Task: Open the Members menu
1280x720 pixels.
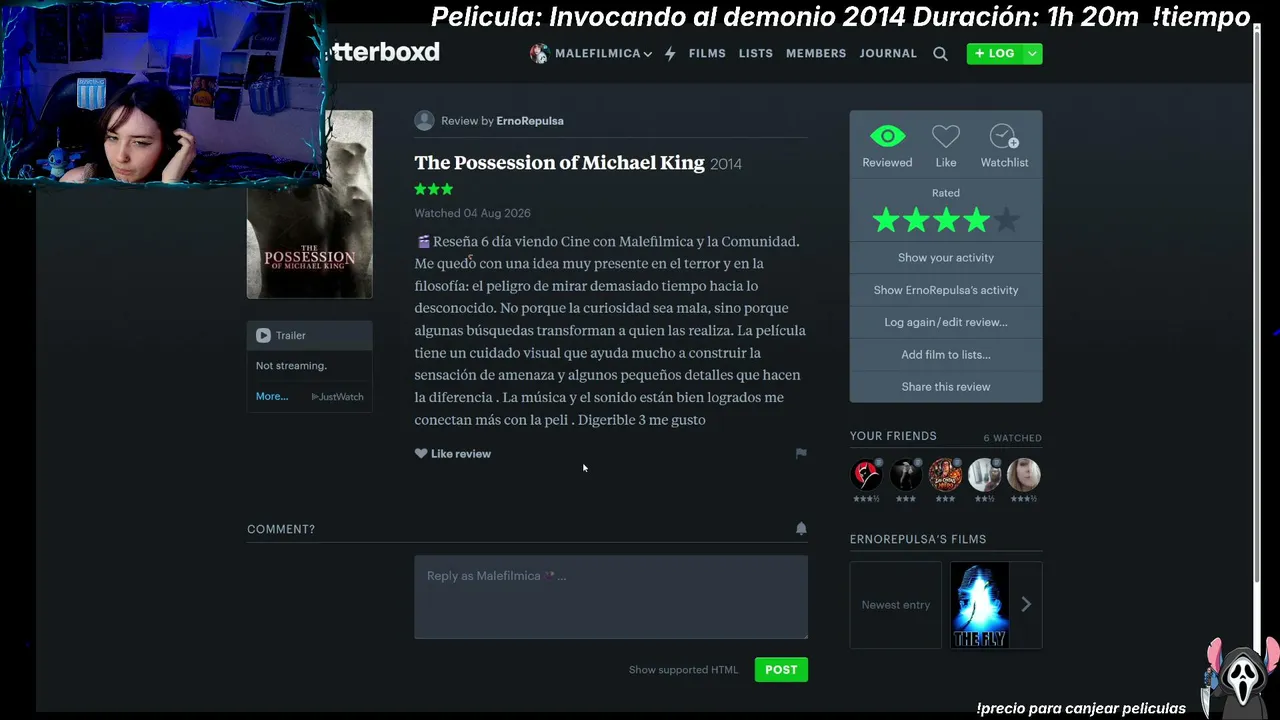Action: [x=816, y=54]
